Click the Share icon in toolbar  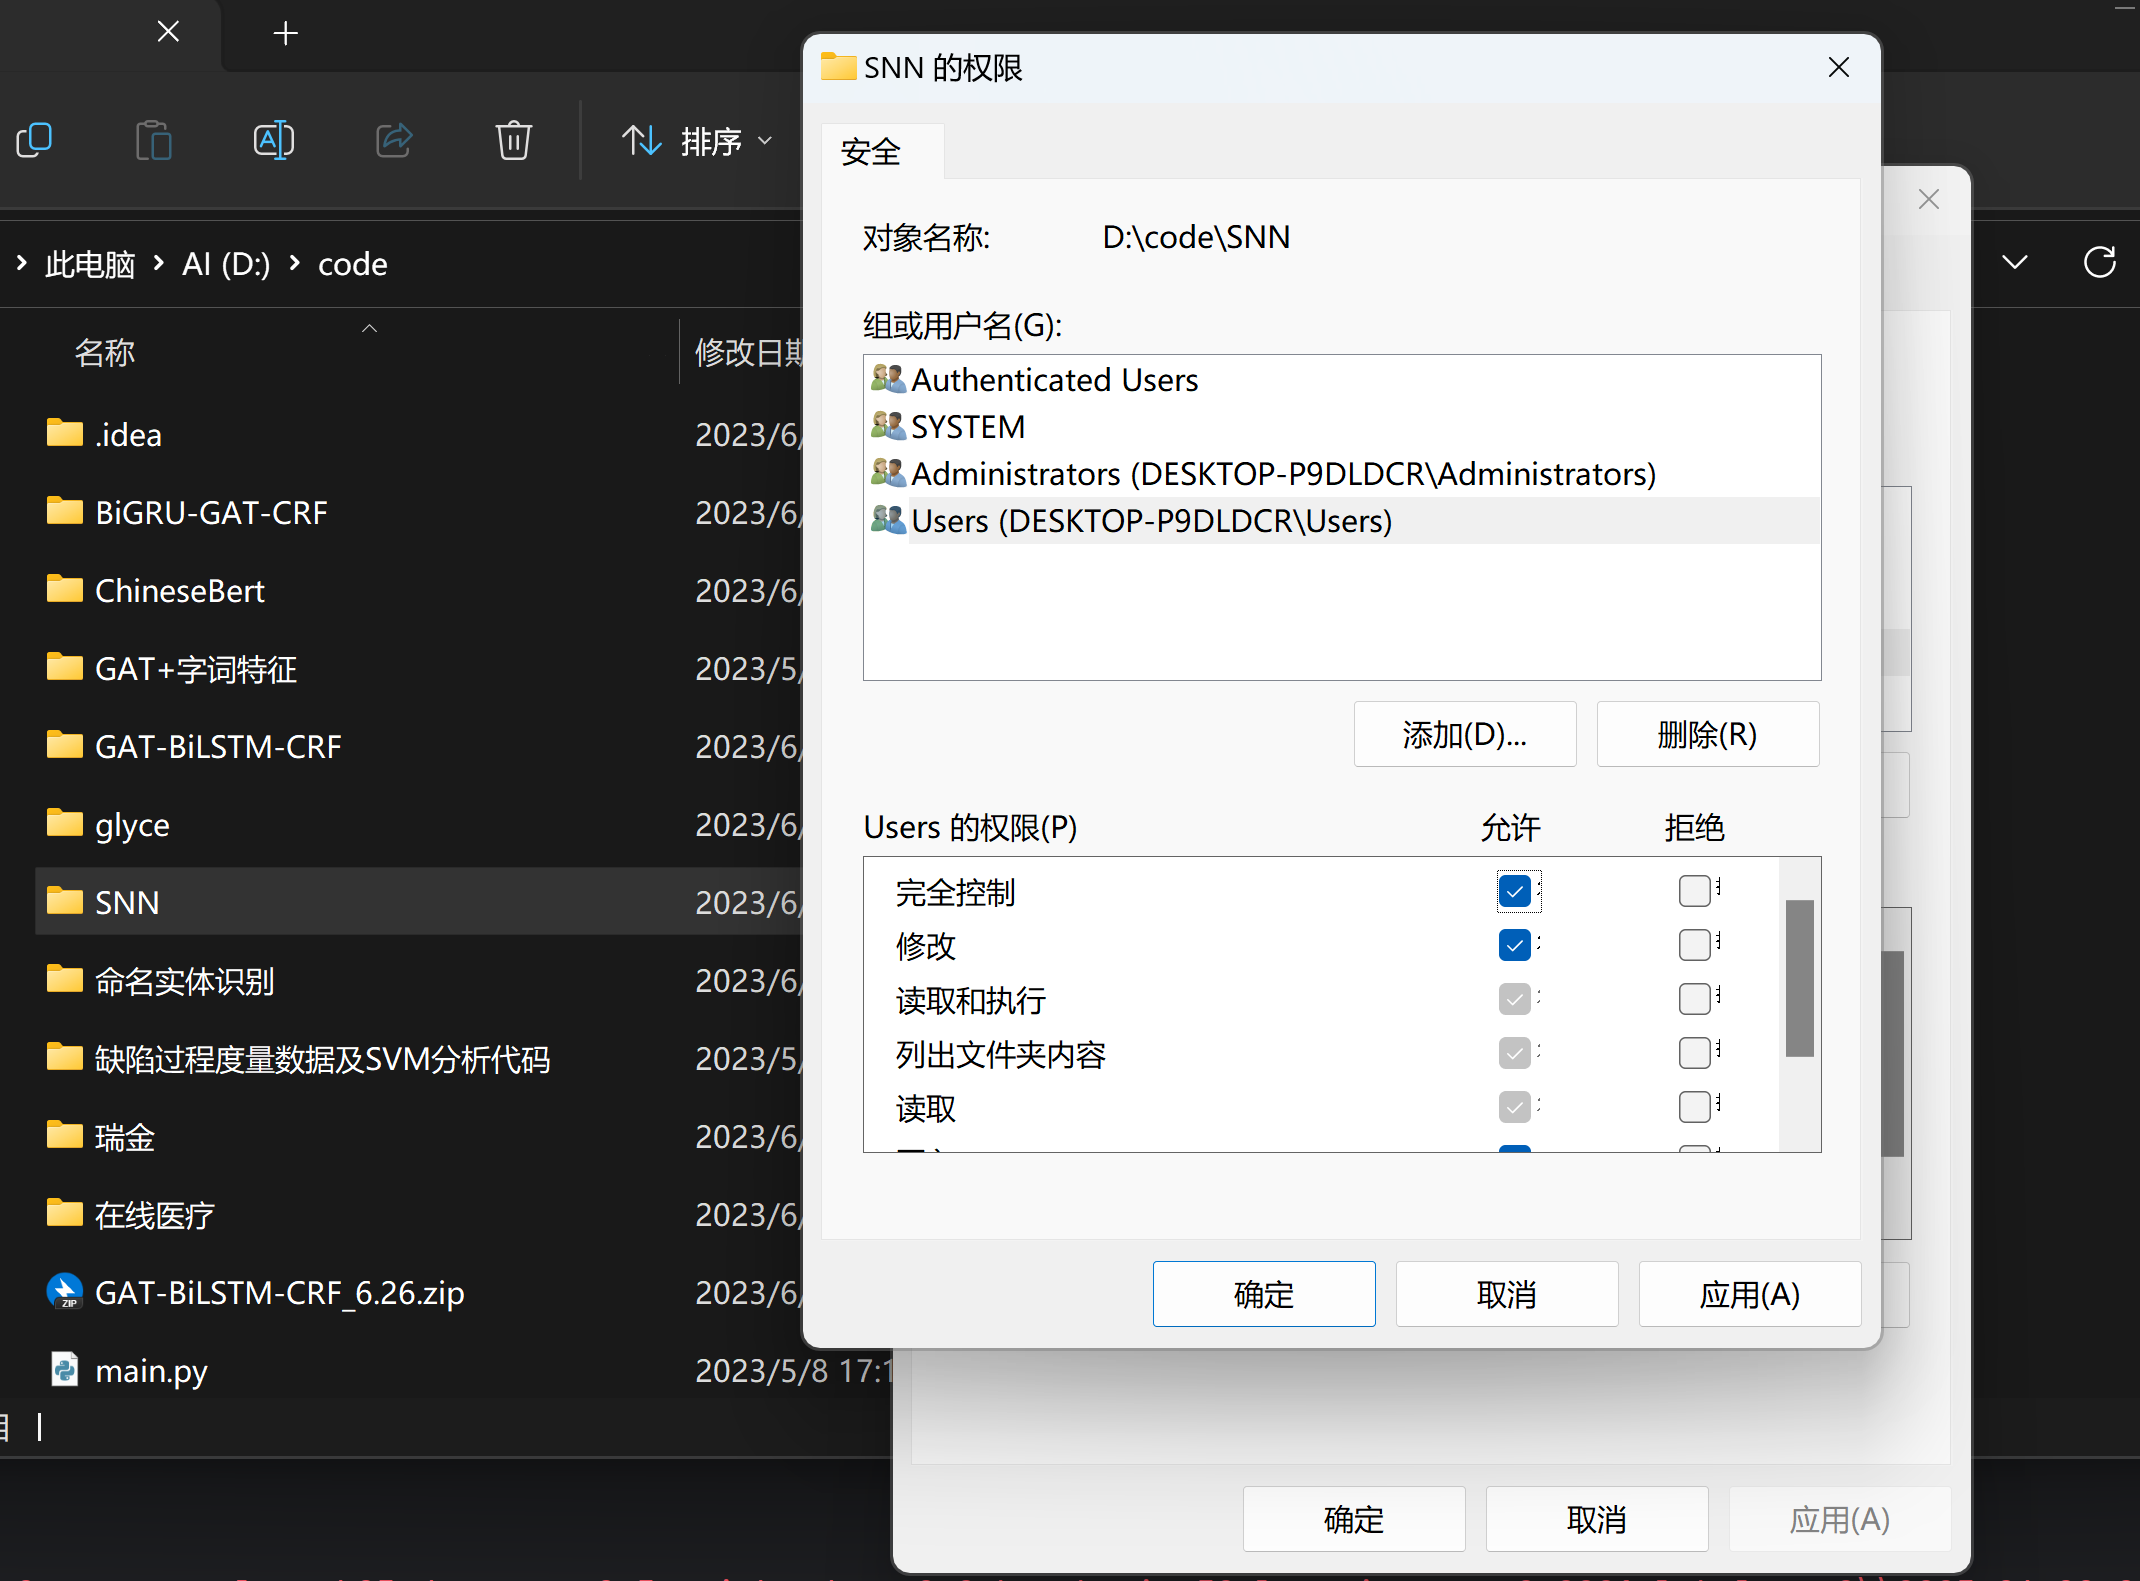point(393,140)
